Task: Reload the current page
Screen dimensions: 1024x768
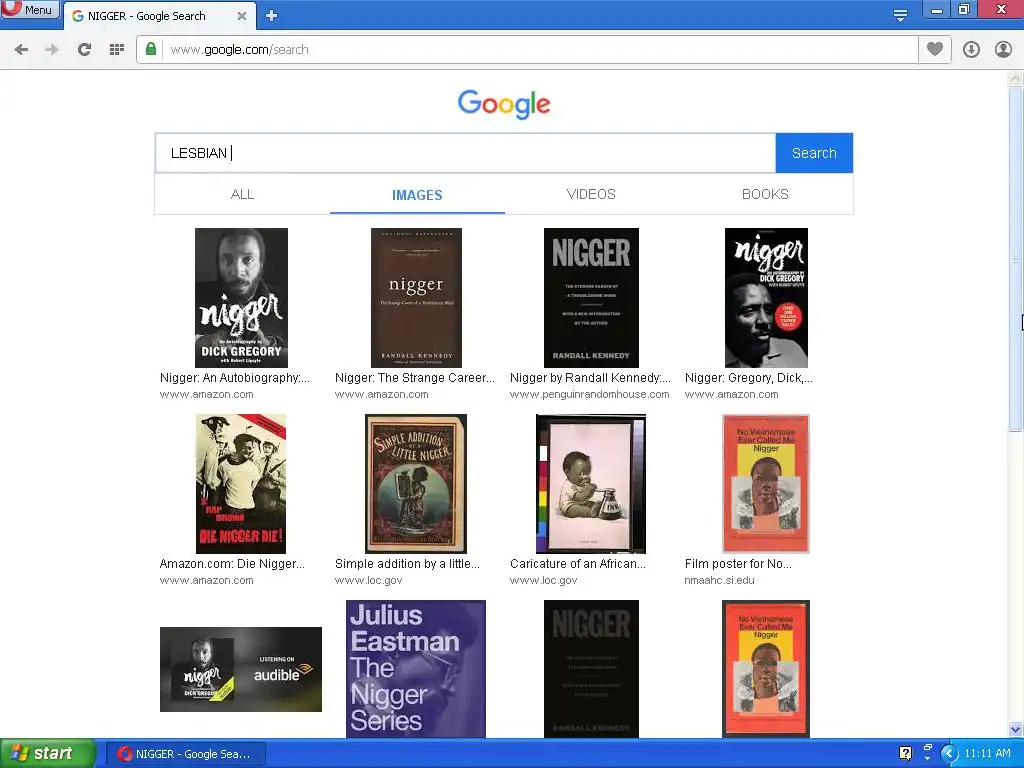Action: point(84,50)
